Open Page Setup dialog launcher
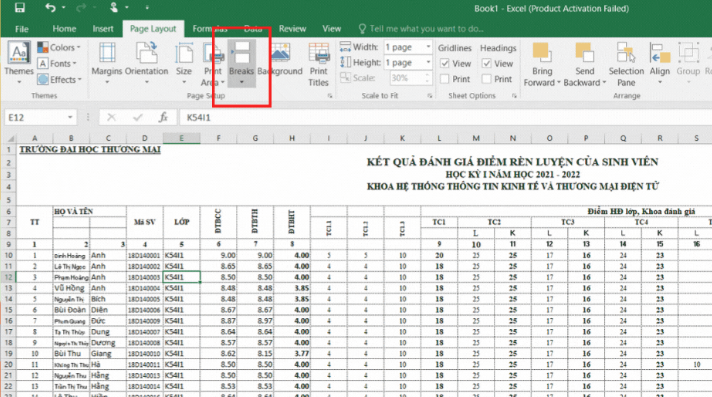Screen dimensions: 712x397 (x=330, y=96)
